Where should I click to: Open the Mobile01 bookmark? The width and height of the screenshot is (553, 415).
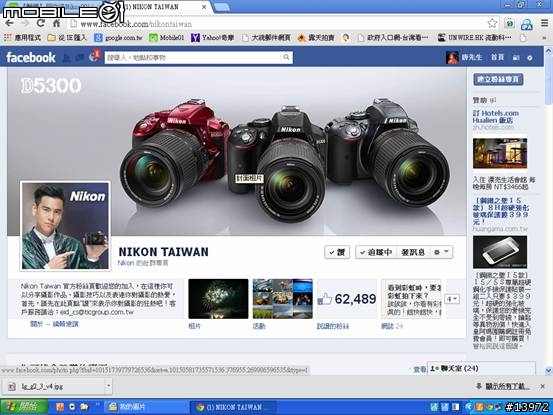167,37
